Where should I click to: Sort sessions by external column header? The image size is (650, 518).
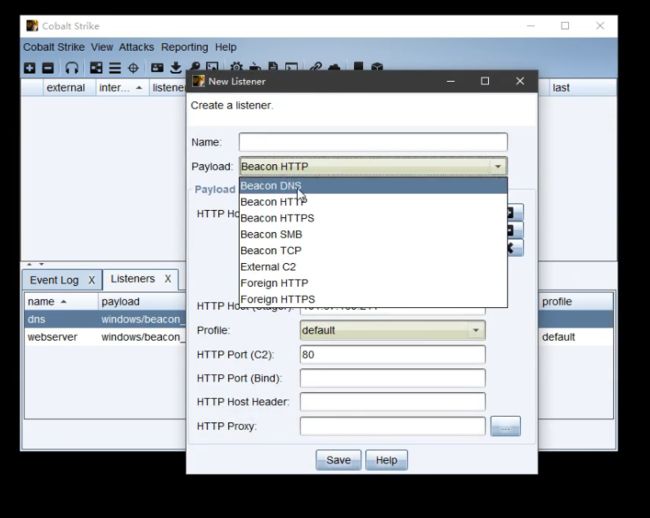click(x=69, y=88)
